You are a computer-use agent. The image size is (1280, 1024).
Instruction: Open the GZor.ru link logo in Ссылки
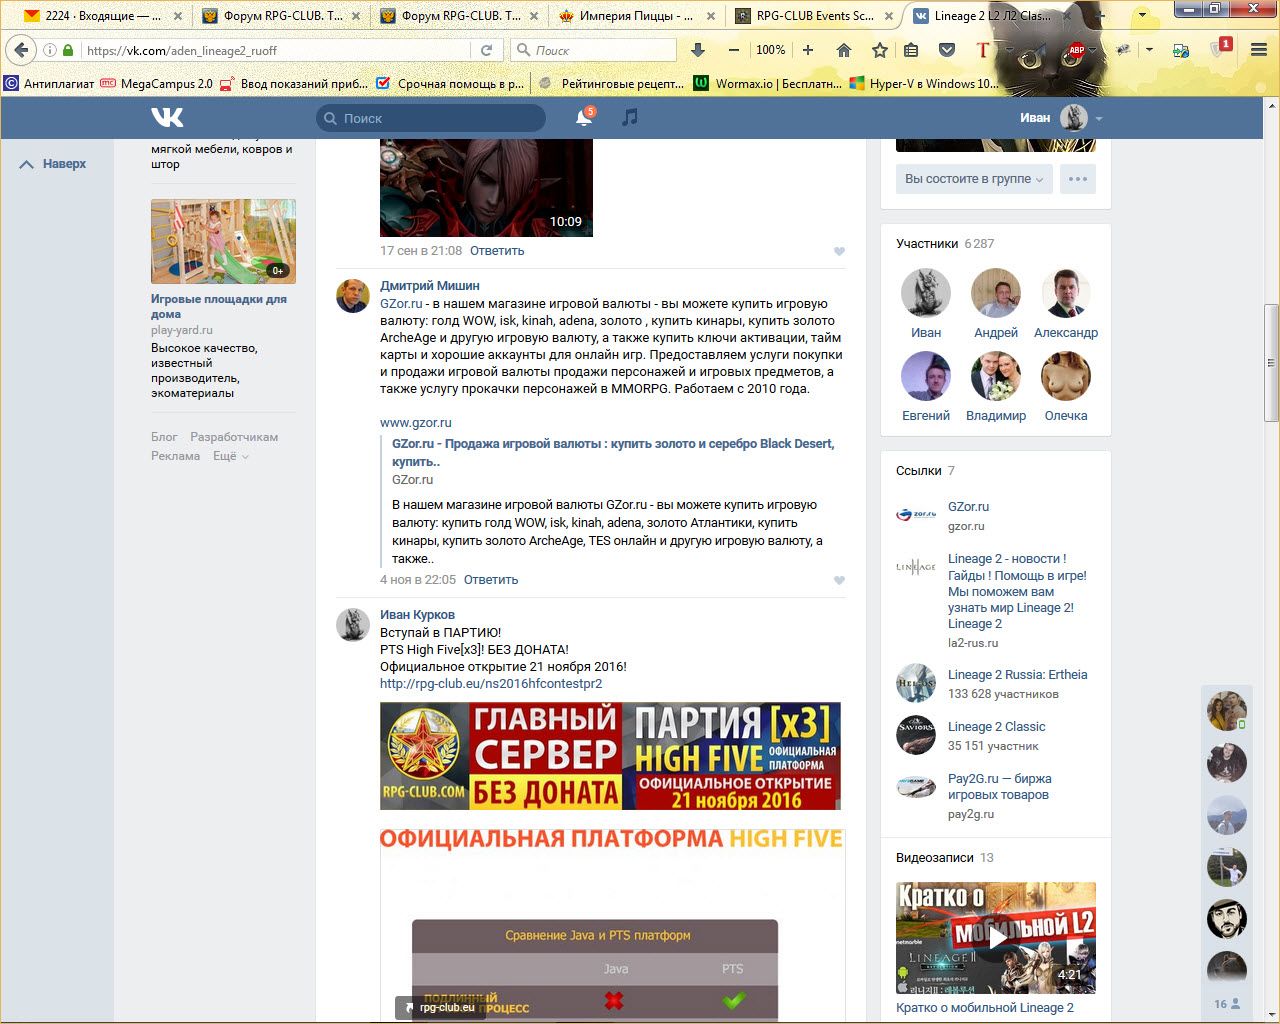pyautogui.click(x=916, y=515)
